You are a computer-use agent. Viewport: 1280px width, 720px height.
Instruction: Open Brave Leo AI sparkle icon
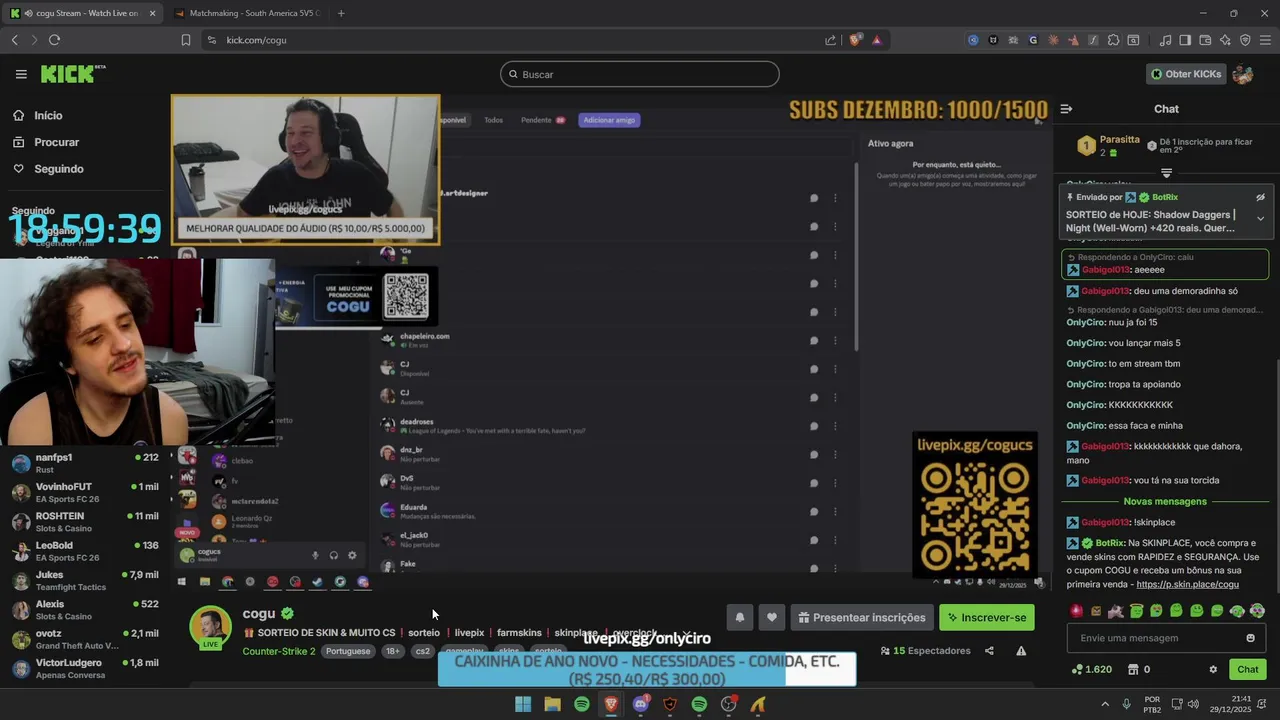pos(1225,40)
